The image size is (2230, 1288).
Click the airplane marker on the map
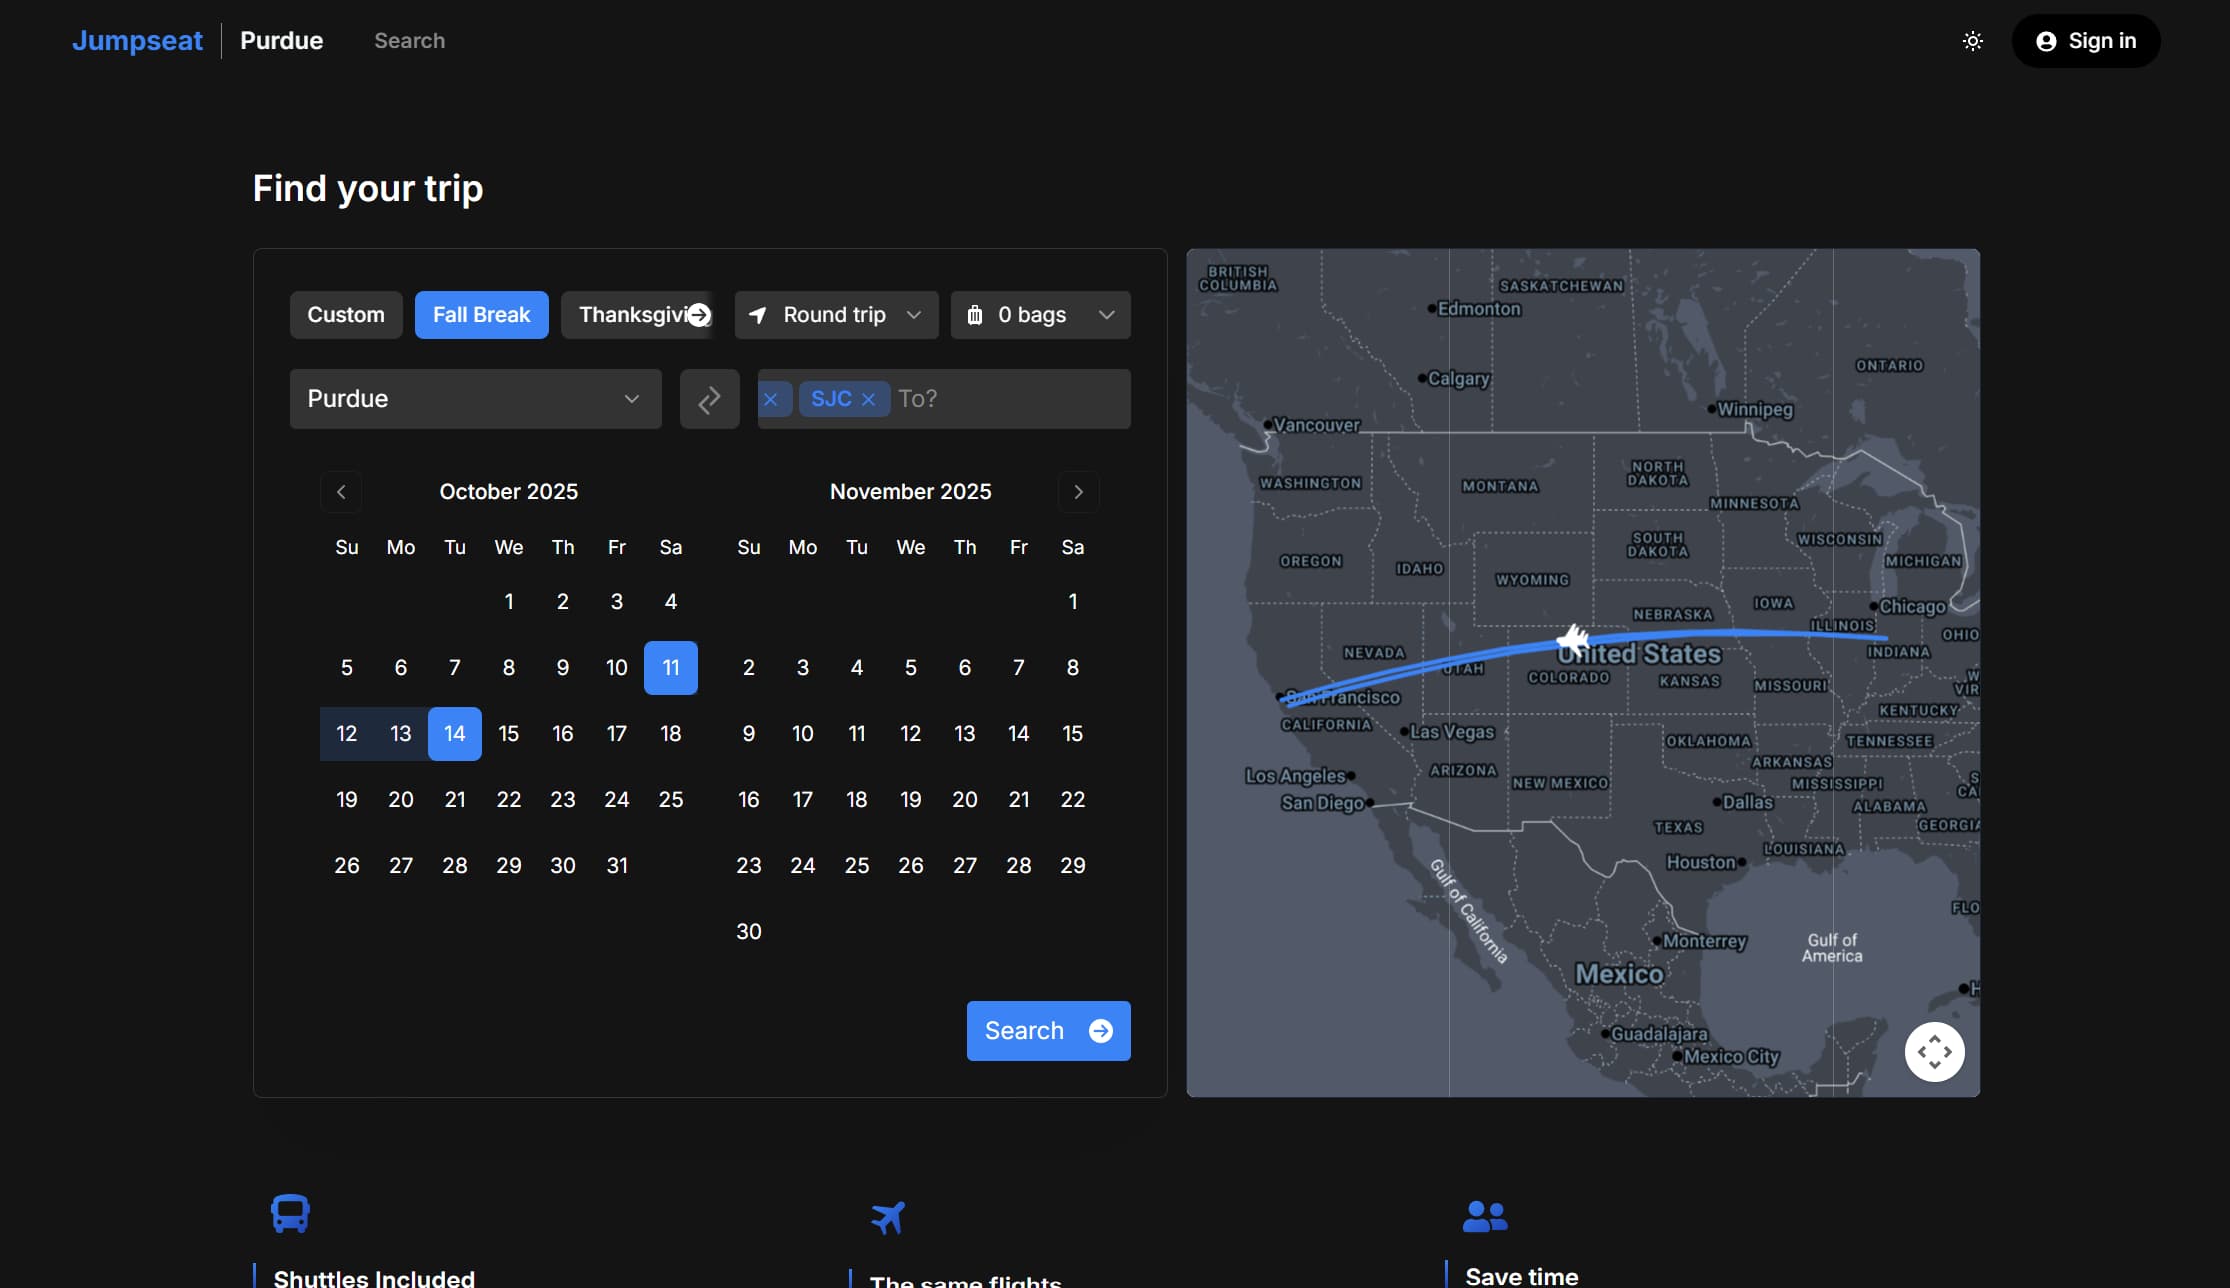1573,638
